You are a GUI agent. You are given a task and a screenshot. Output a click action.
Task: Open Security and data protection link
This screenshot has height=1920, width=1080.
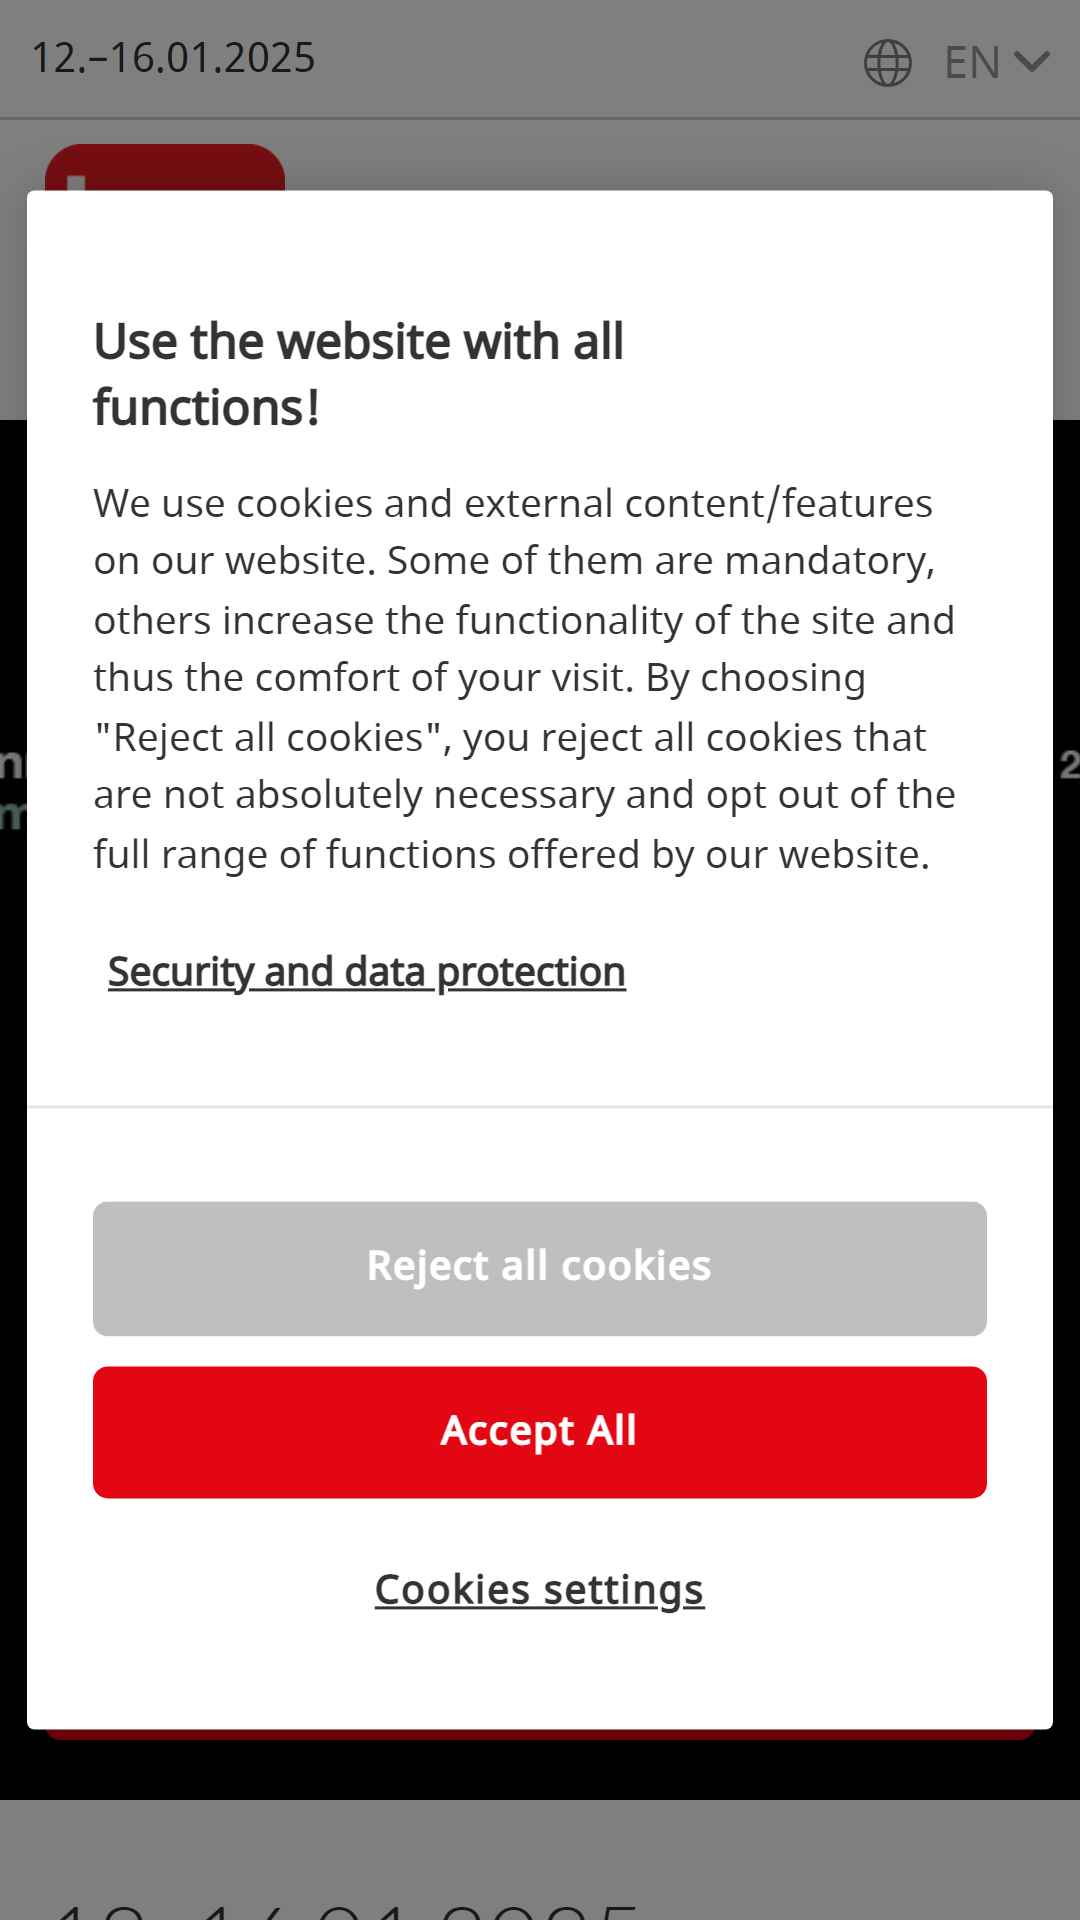(x=367, y=972)
